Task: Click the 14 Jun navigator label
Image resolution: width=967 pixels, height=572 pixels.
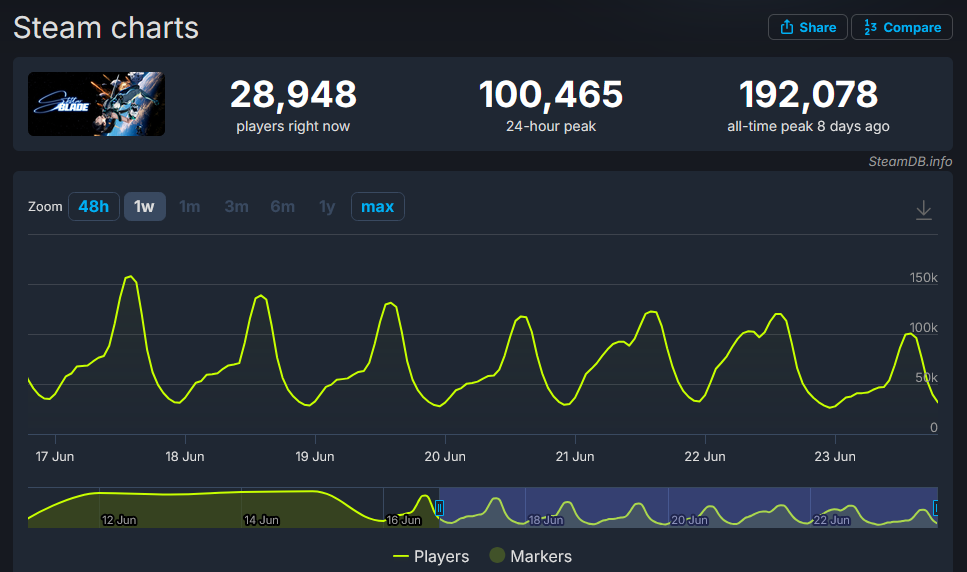Action: pyautogui.click(x=261, y=520)
